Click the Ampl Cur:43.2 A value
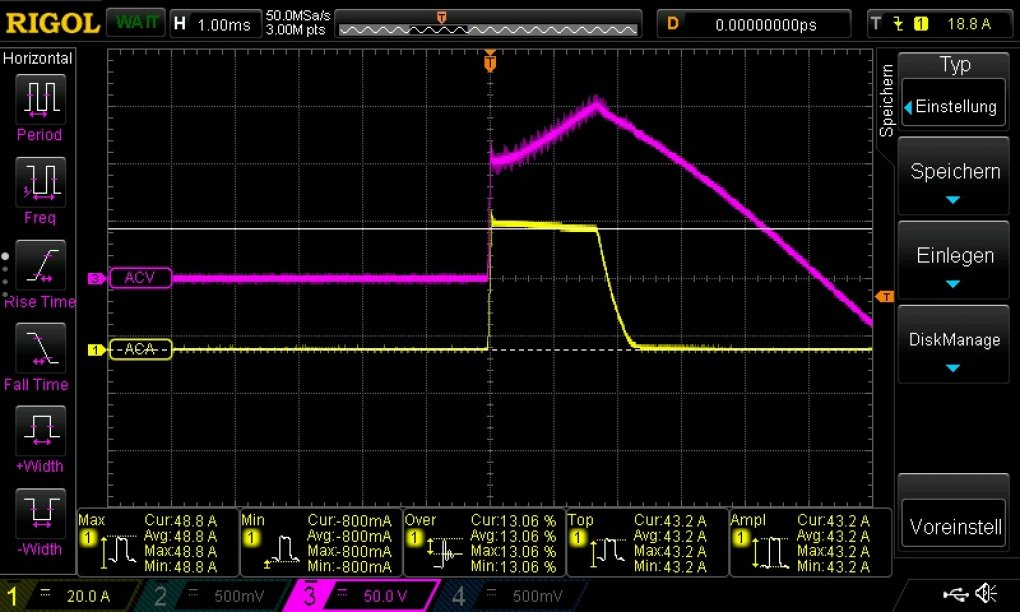The image size is (1020, 612). pyautogui.click(x=833, y=521)
